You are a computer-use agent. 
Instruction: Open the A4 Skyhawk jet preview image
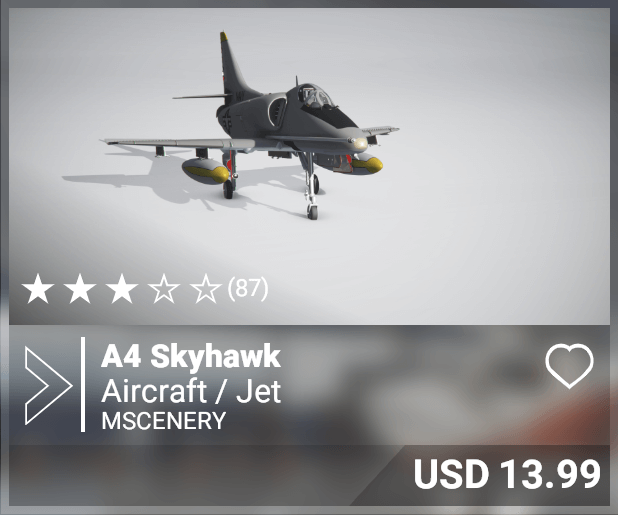(309, 167)
